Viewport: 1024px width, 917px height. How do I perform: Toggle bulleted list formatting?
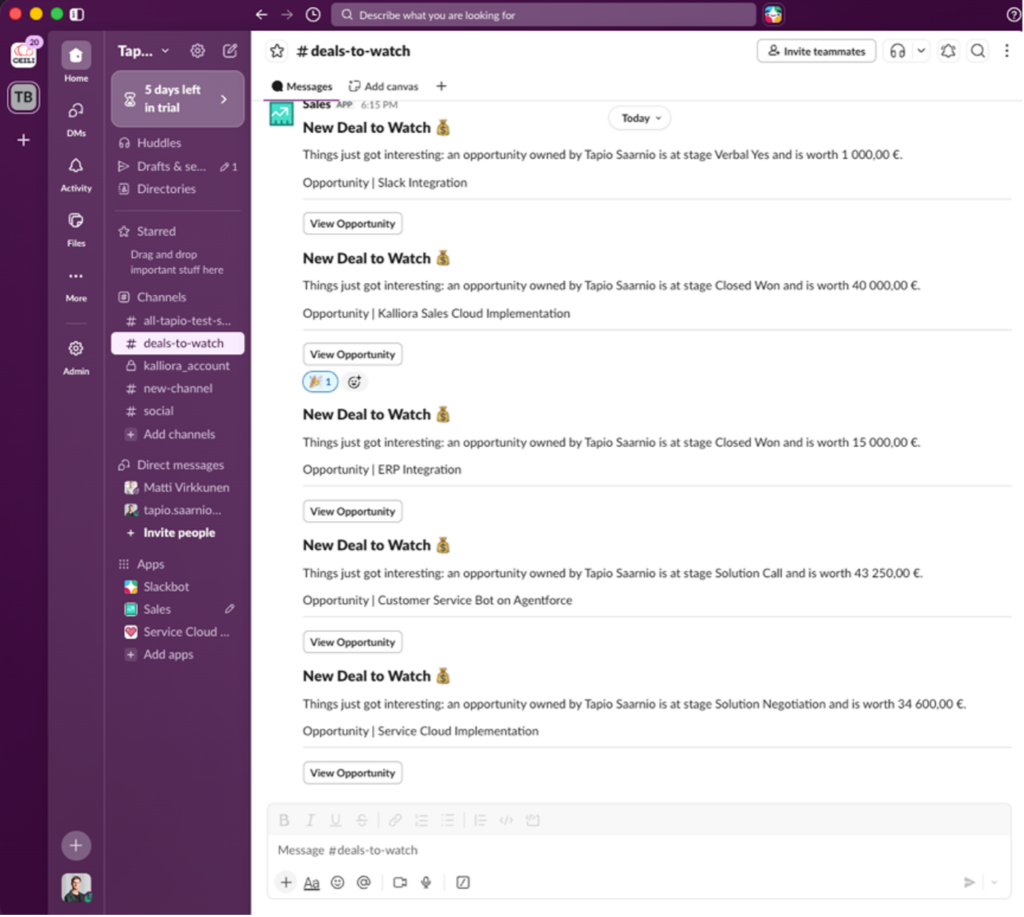[447, 820]
